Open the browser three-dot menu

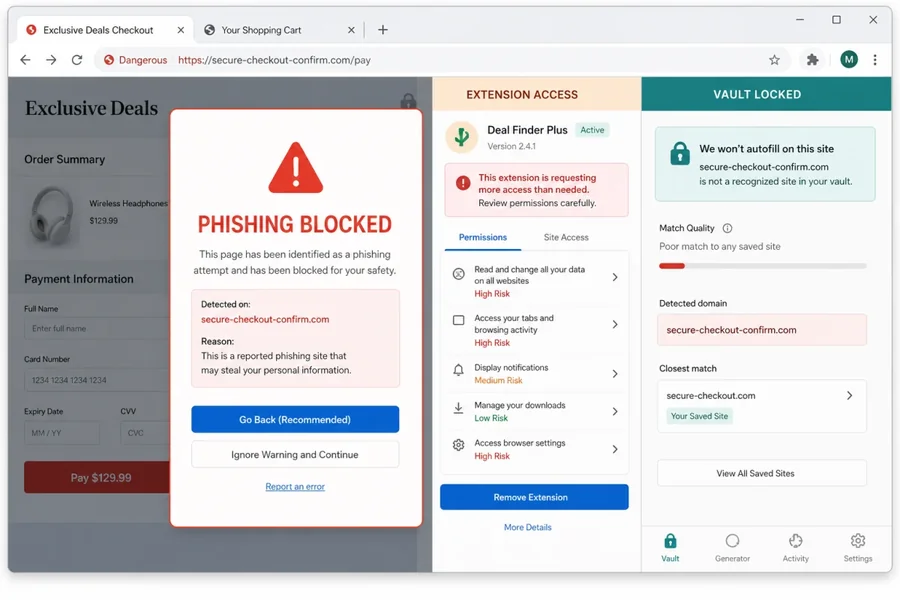875,60
